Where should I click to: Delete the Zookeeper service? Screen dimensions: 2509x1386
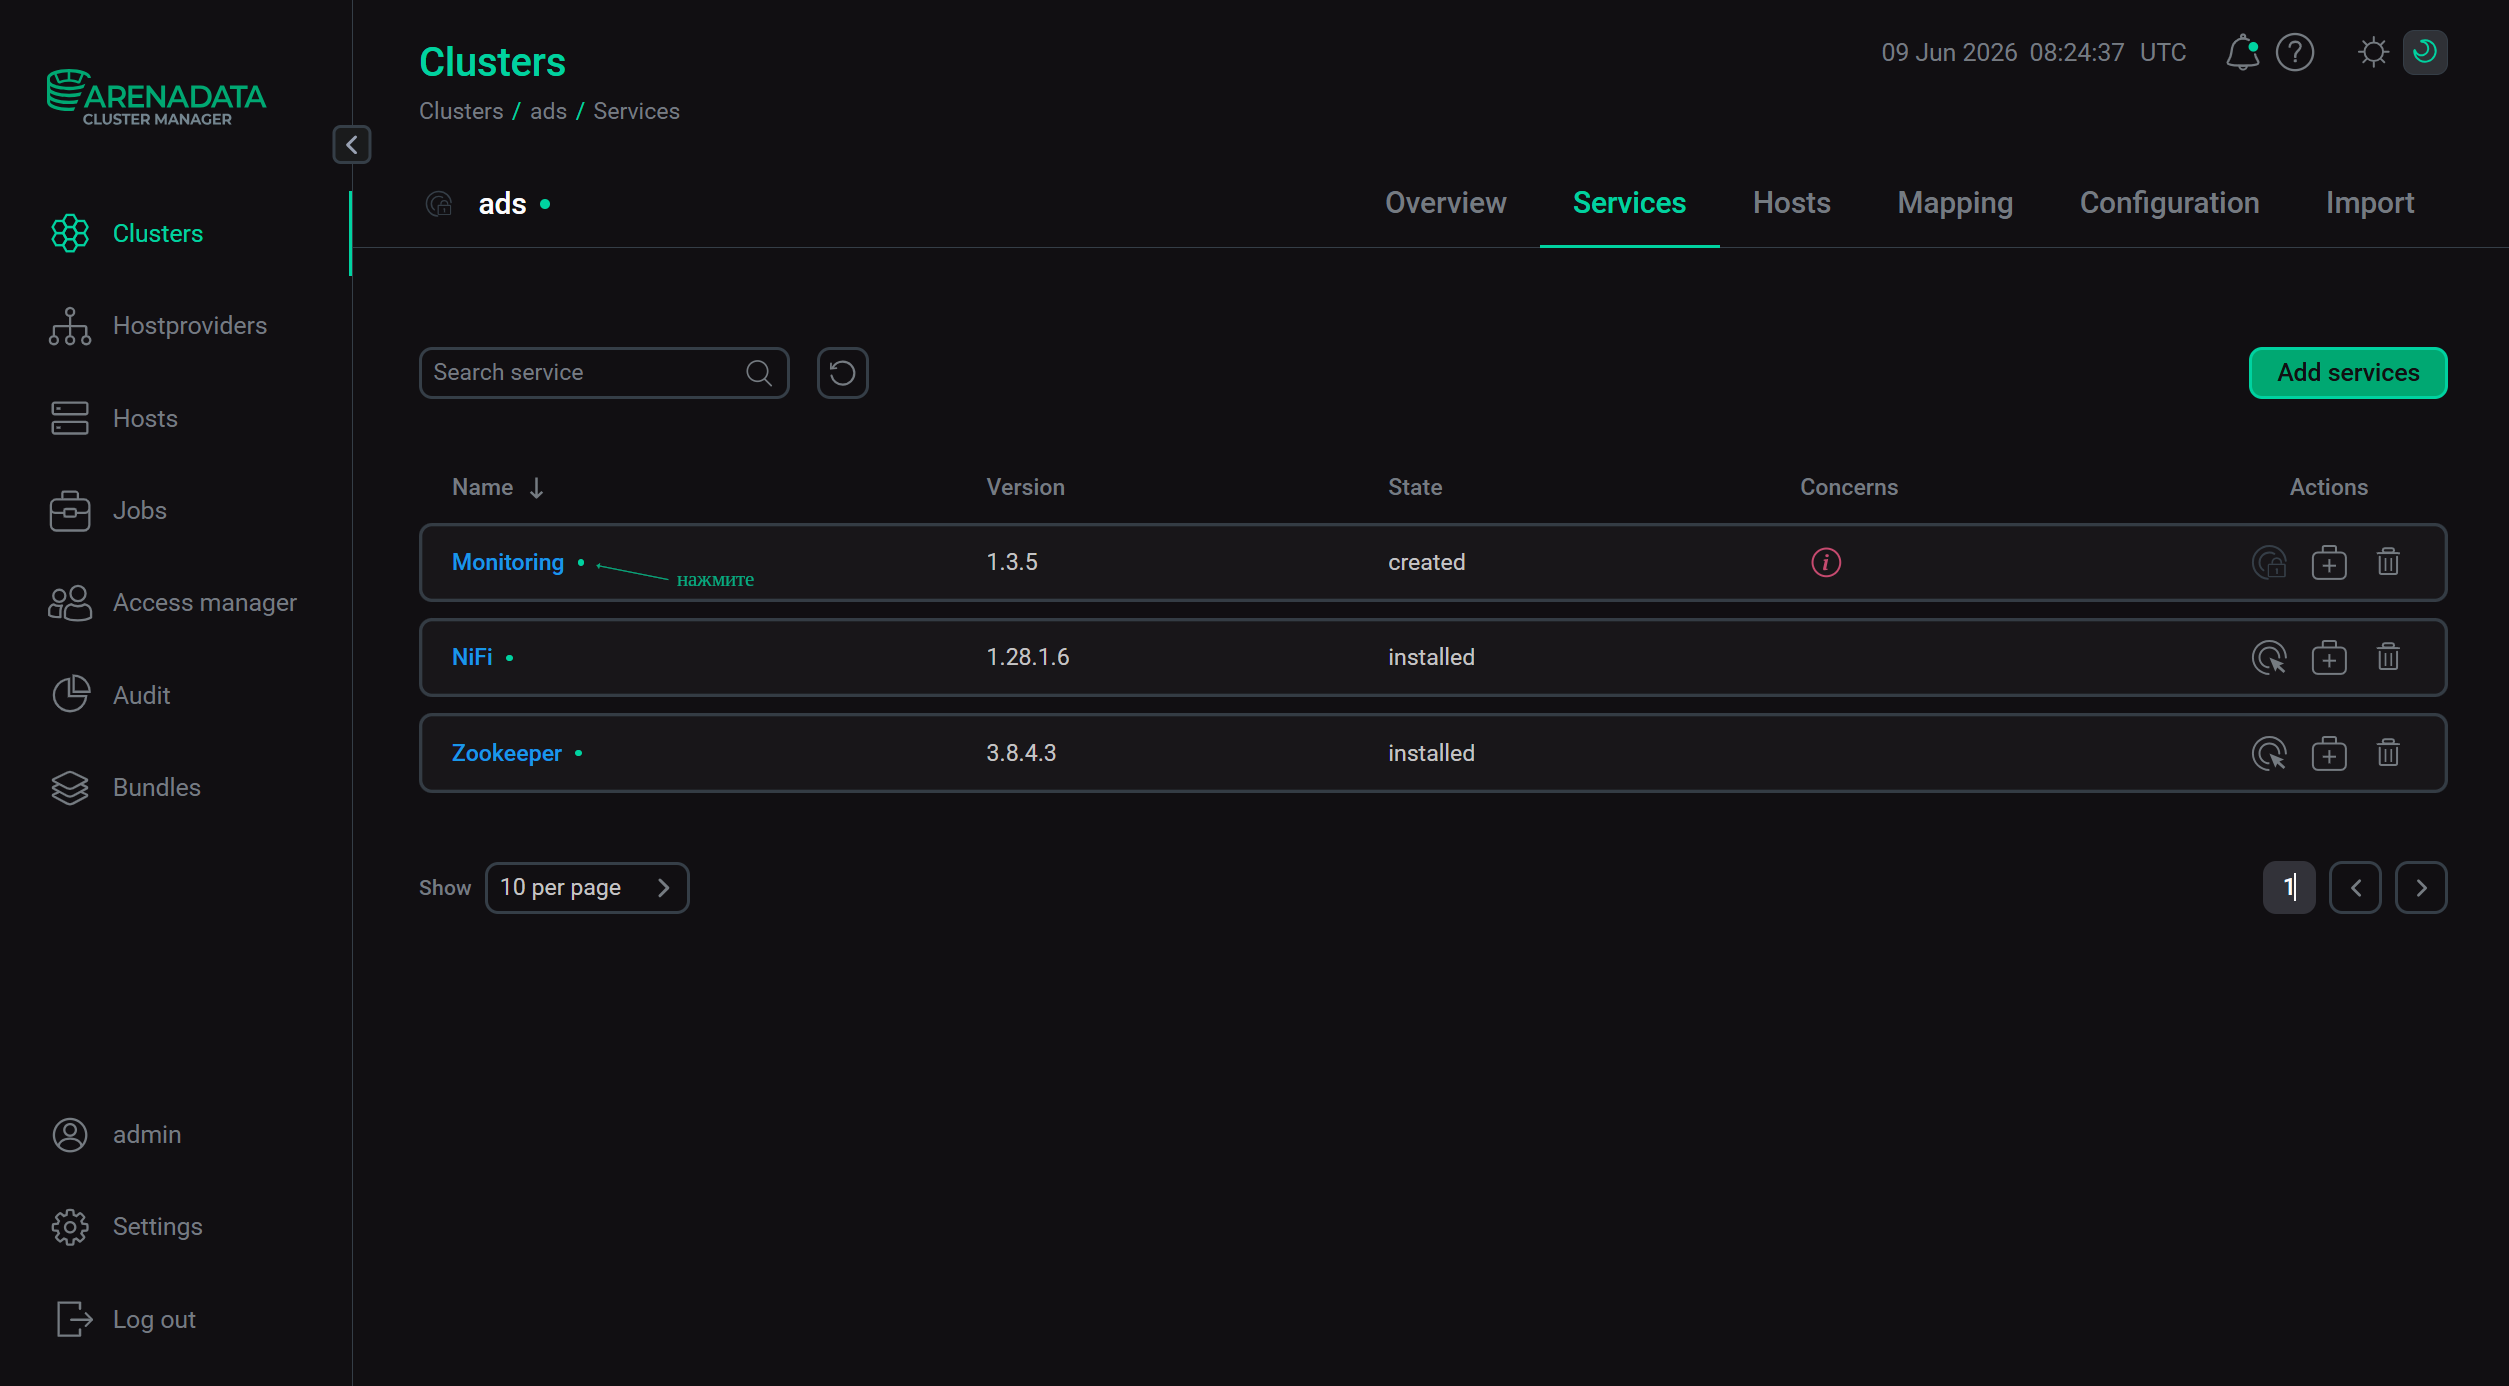(2388, 753)
